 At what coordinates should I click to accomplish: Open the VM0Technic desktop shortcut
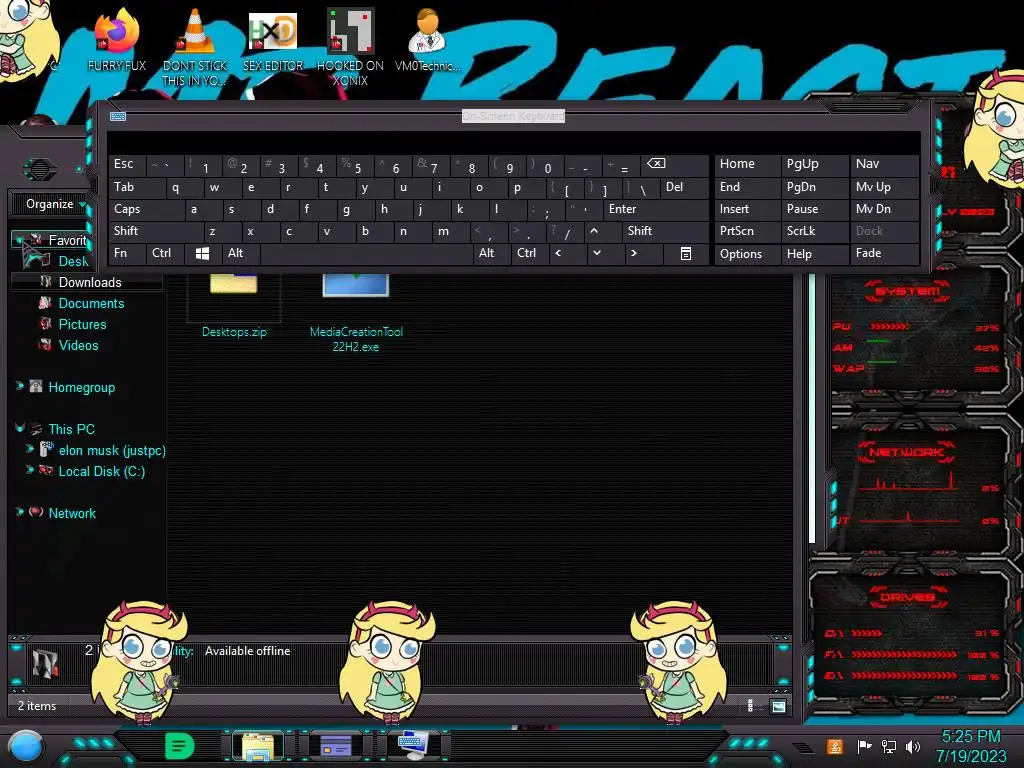(x=427, y=39)
